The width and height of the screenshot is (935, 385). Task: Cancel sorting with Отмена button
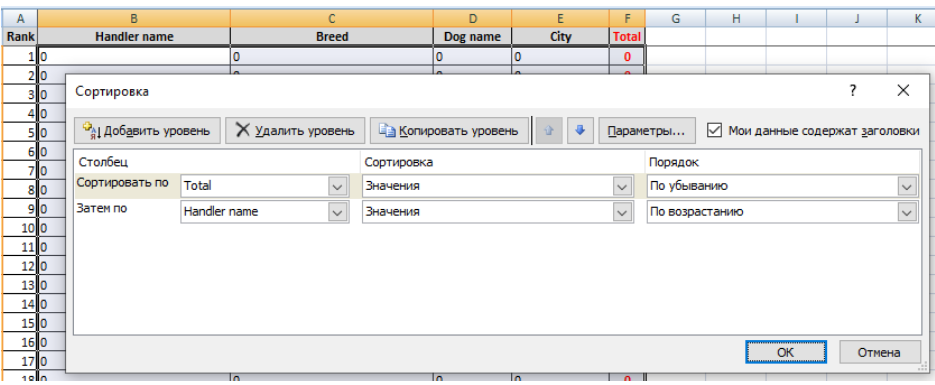pyautogui.click(x=879, y=352)
